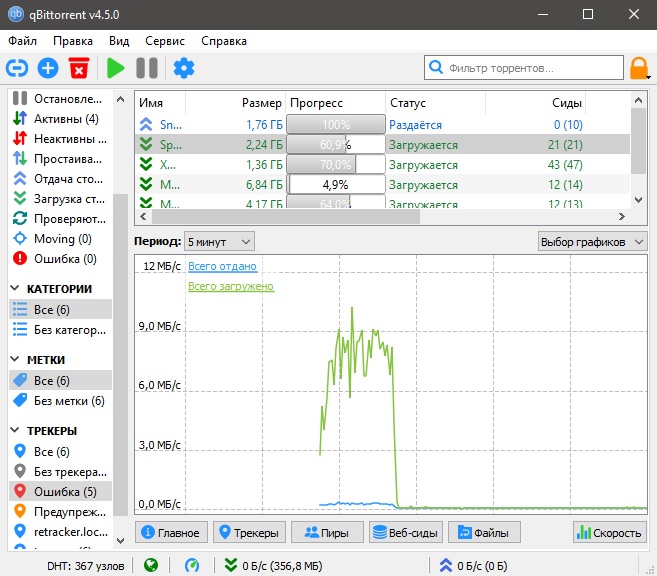Click the pause torrents toolbar icon
This screenshot has height=576, width=657.
[x=147, y=68]
